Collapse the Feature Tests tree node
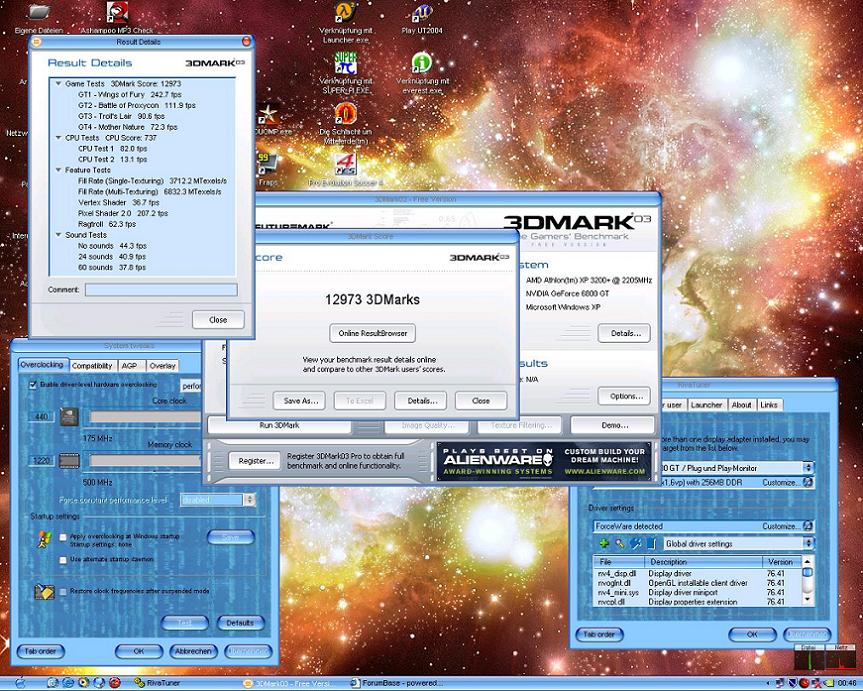 (x=58, y=170)
